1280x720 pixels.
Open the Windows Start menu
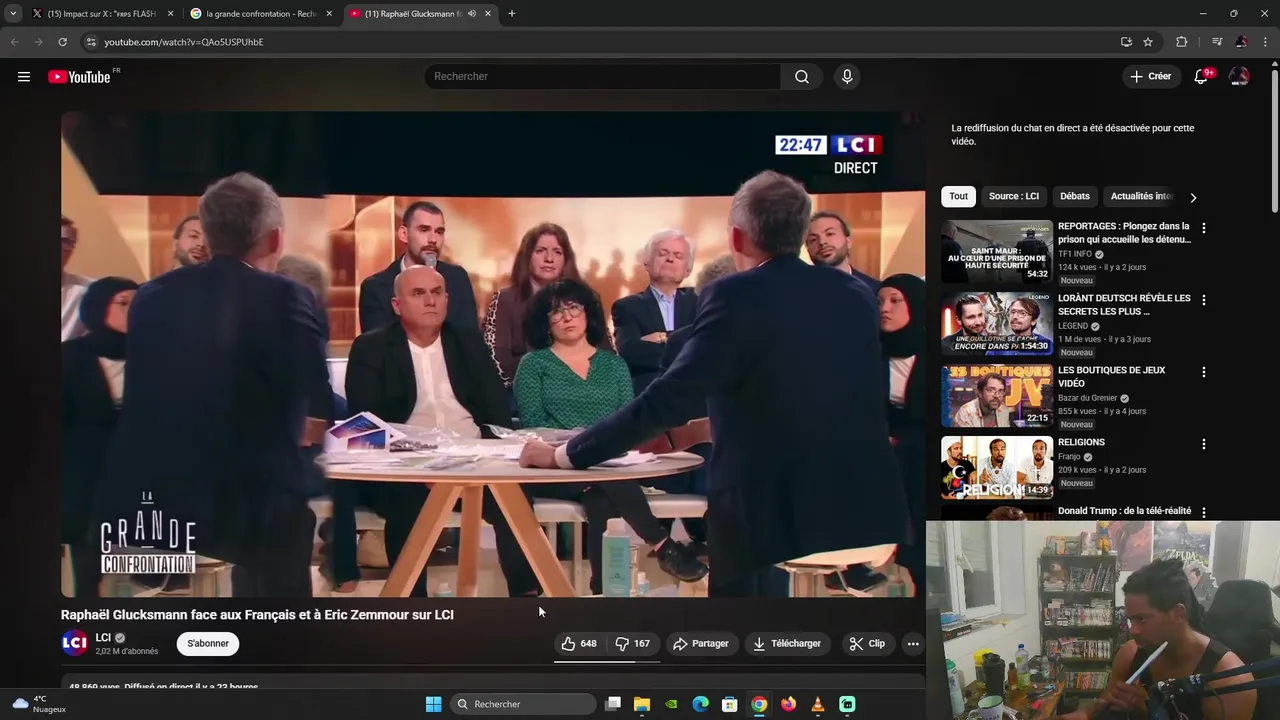click(433, 704)
